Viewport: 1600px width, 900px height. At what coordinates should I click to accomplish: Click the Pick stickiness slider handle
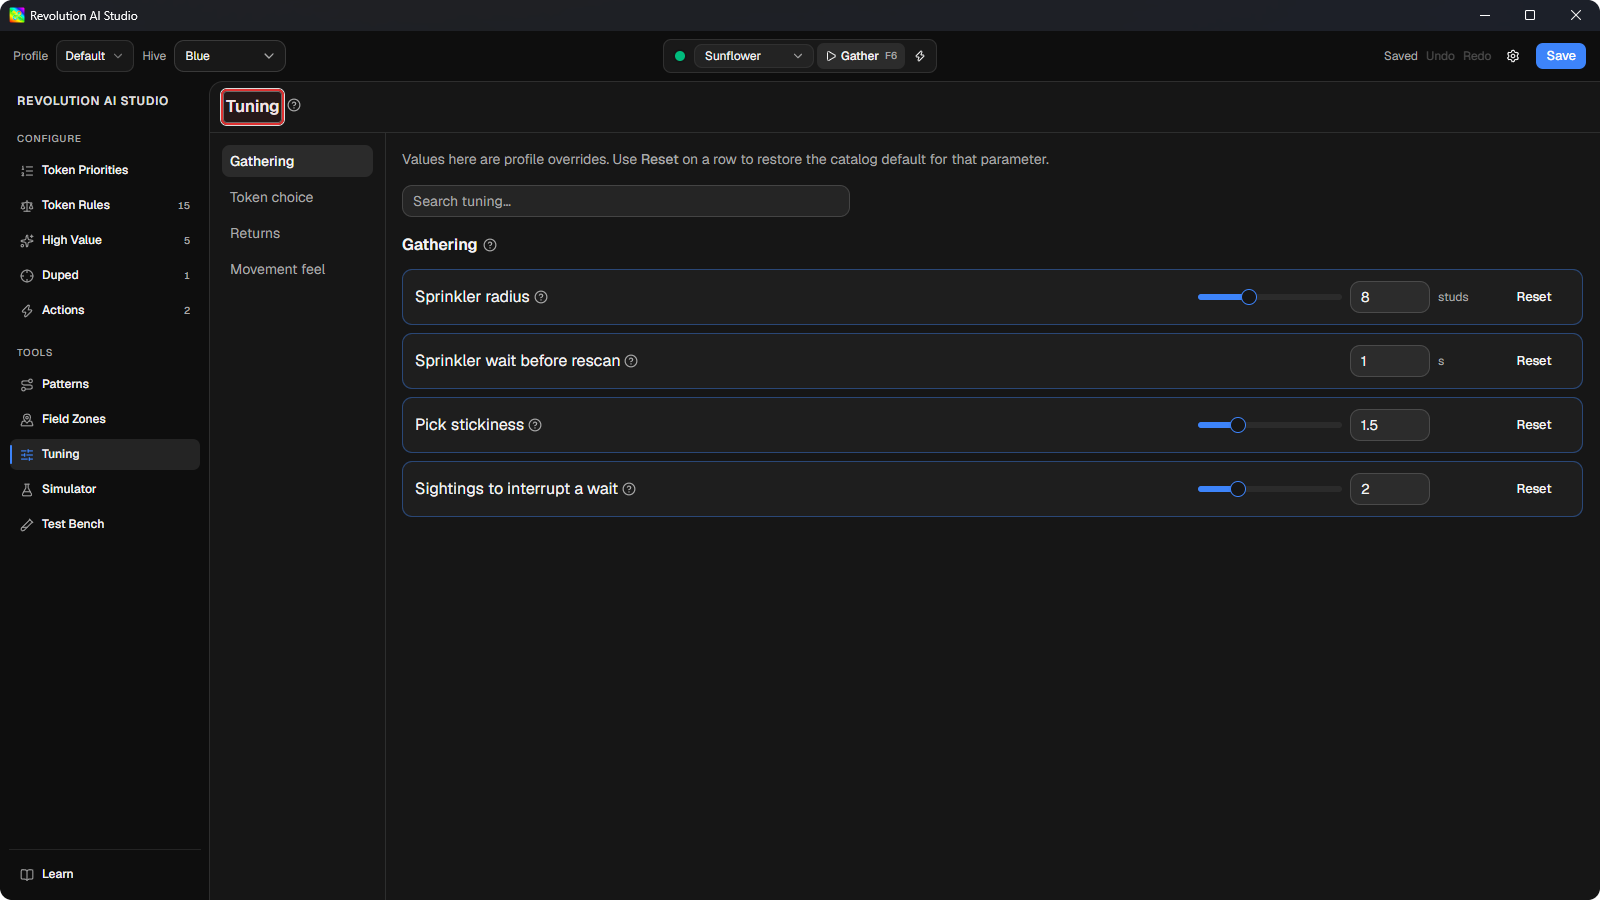[1238, 425]
